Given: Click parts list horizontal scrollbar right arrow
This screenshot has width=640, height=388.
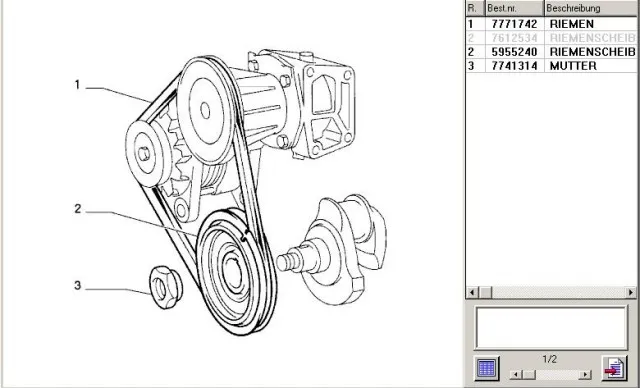Looking at the screenshot, I should tap(631, 292).
